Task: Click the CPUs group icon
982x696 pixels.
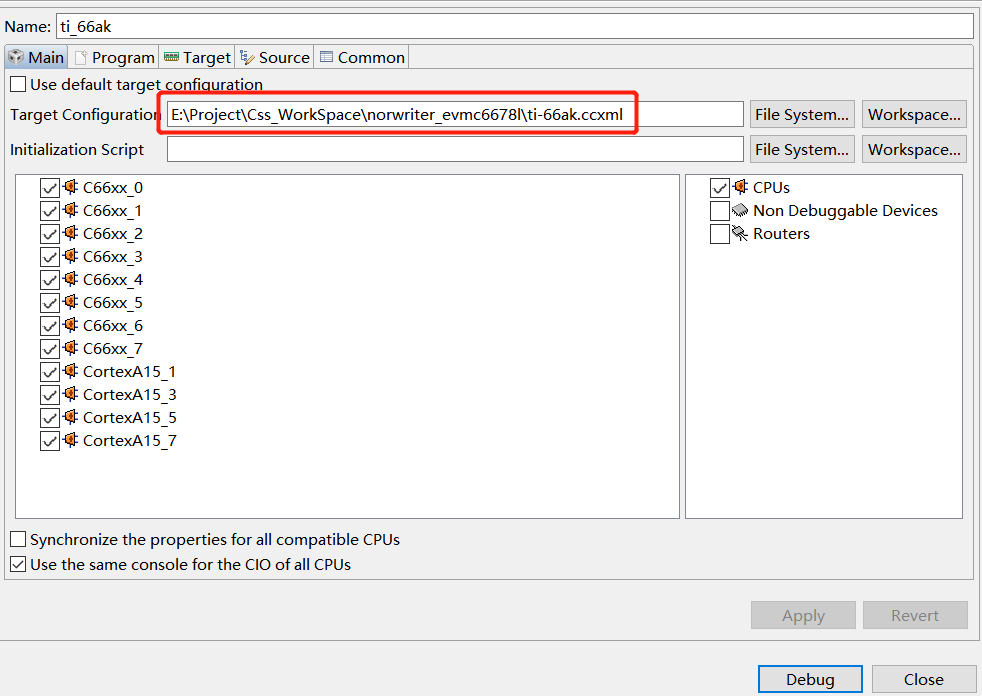Action: coord(740,187)
